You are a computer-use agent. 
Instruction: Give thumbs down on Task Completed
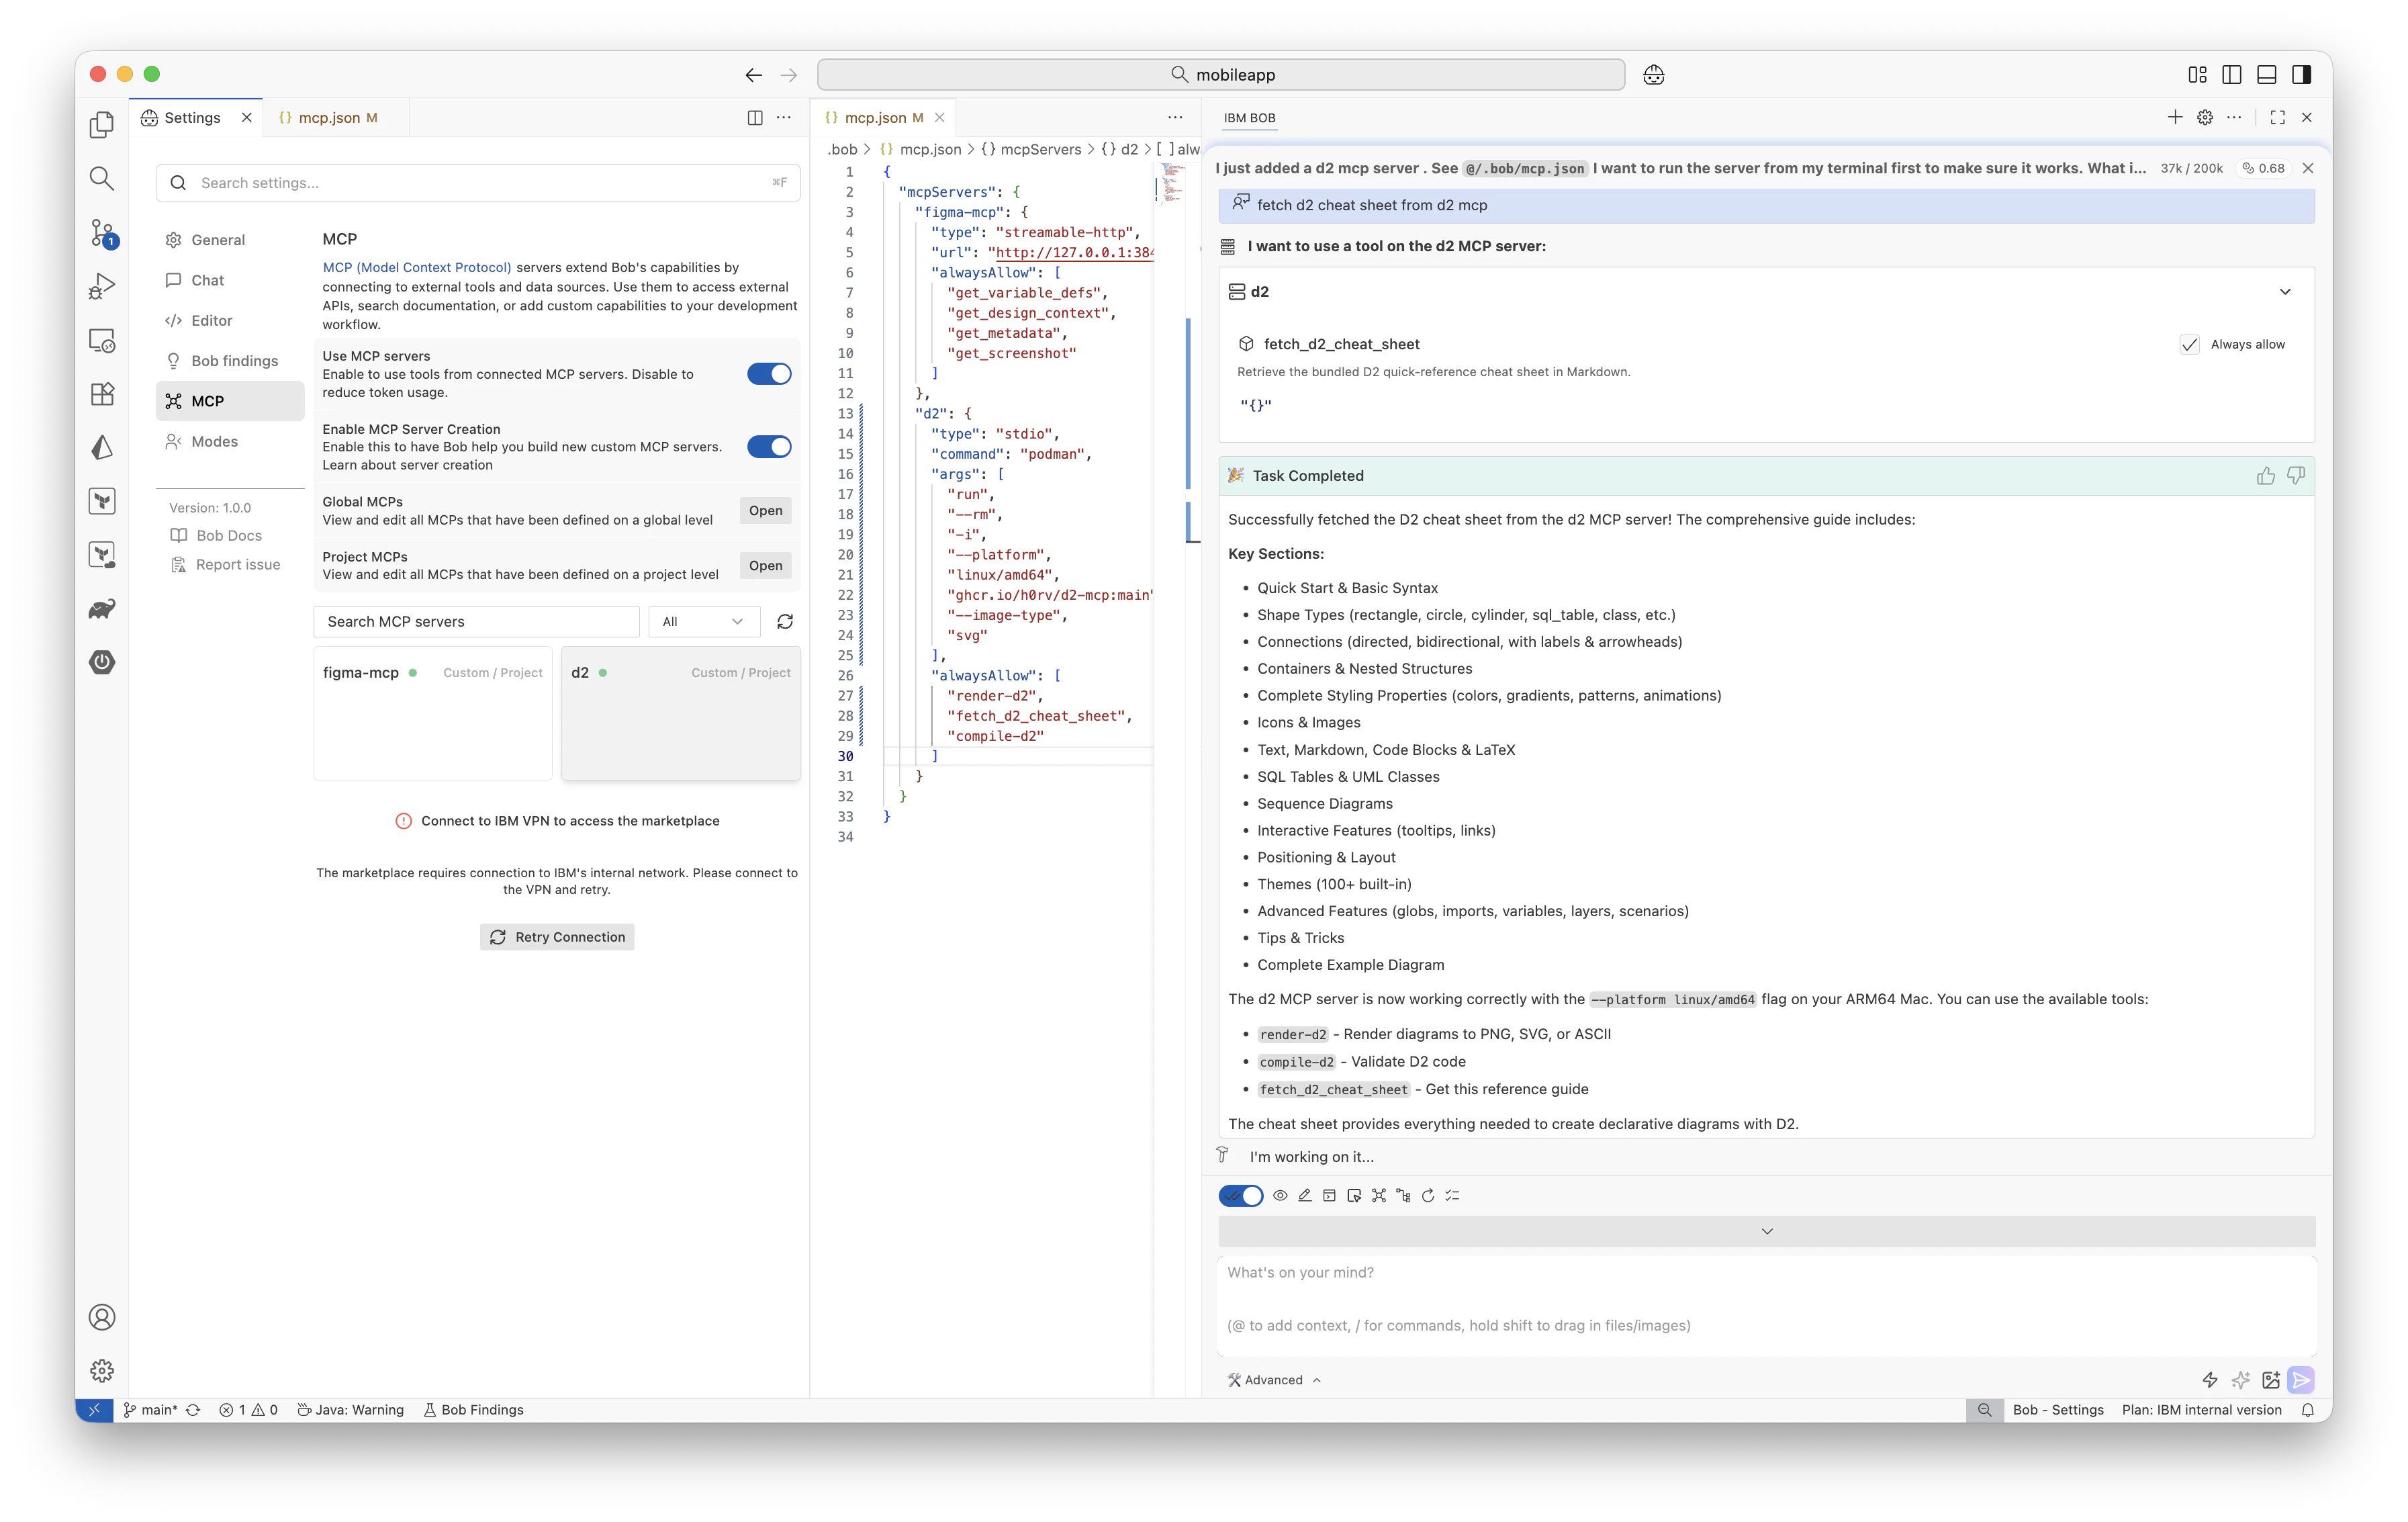(2296, 476)
